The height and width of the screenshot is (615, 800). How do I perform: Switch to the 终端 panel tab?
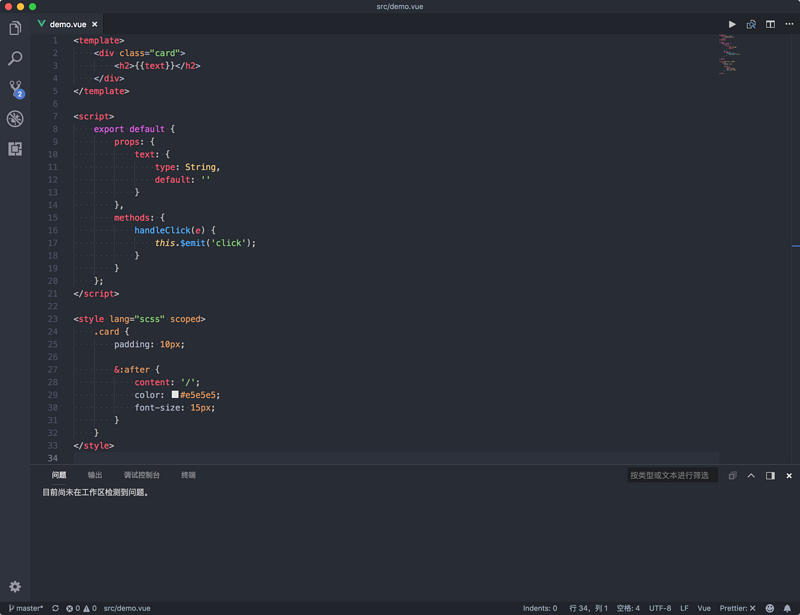click(x=188, y=475)
